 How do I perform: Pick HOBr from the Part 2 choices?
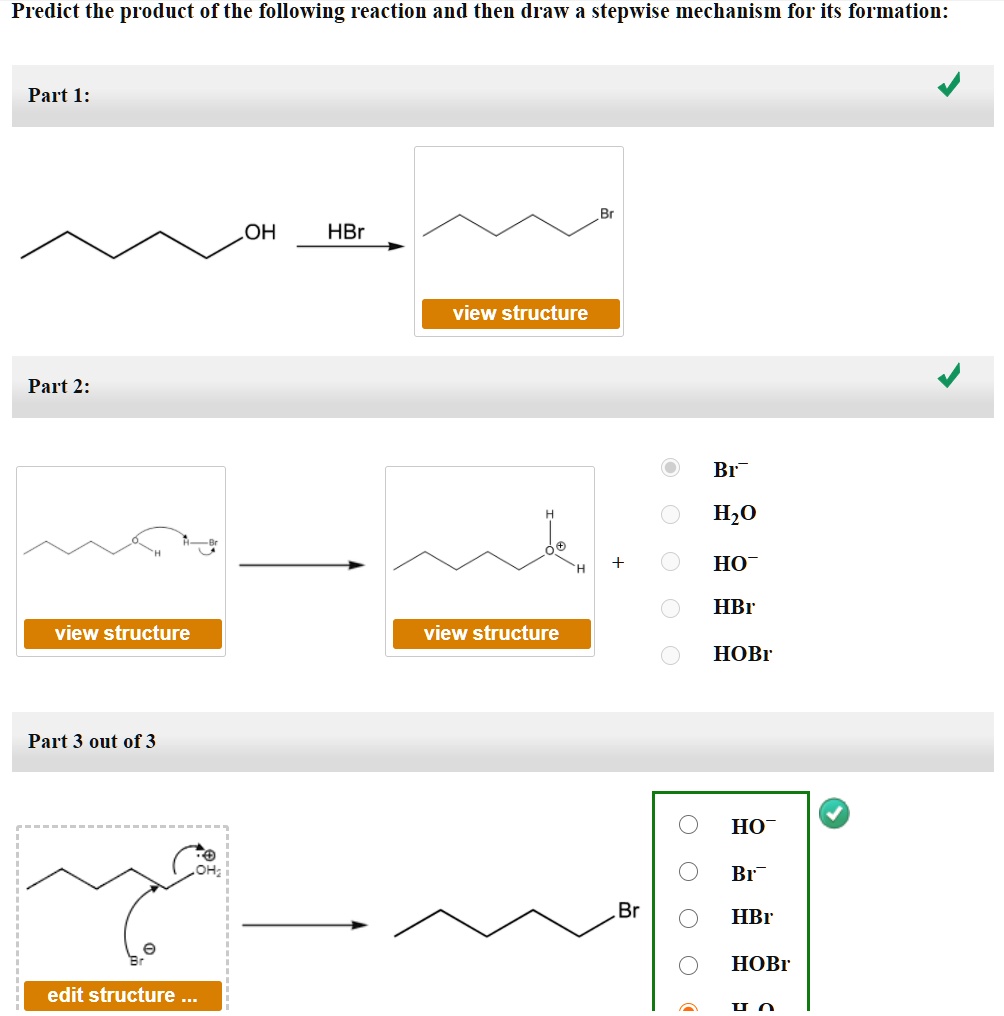(x=670, y=654)
